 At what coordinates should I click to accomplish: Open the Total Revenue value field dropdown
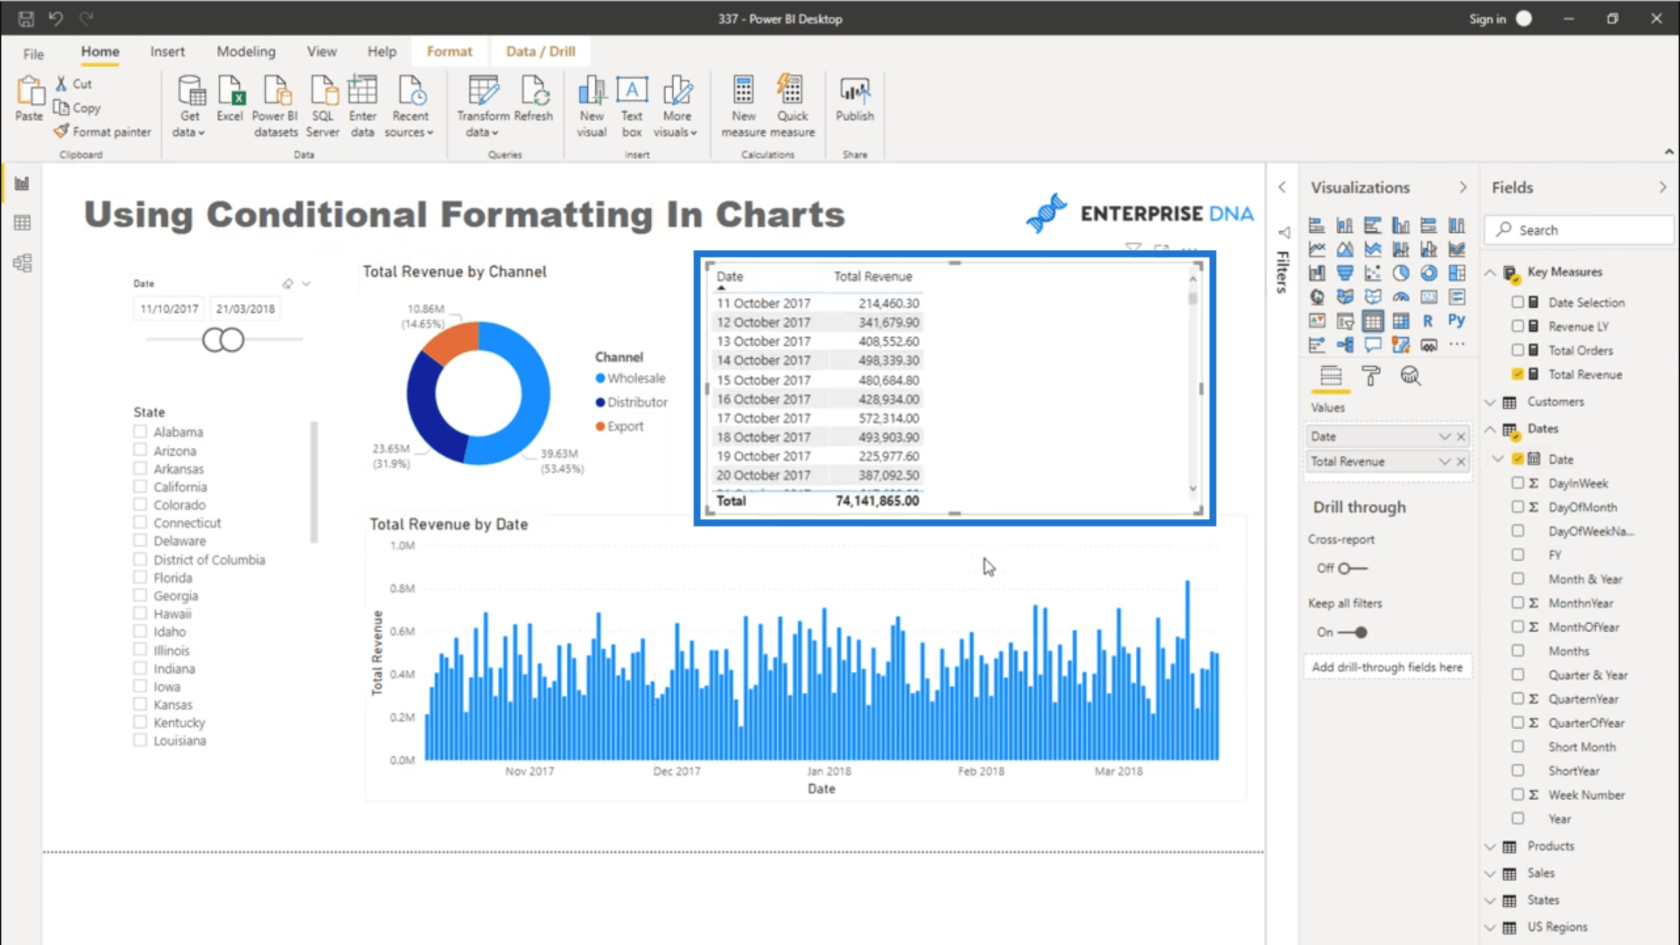[x=1444, y=462]
